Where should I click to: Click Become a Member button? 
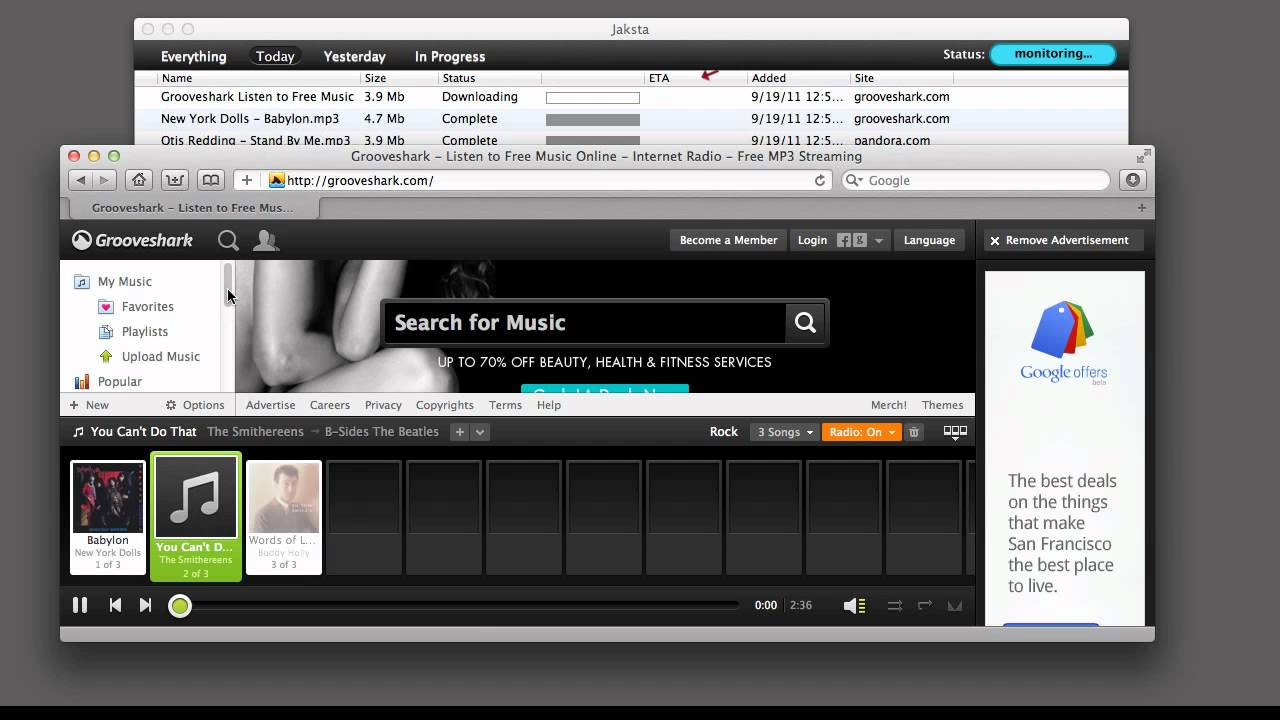pos(728,240)
